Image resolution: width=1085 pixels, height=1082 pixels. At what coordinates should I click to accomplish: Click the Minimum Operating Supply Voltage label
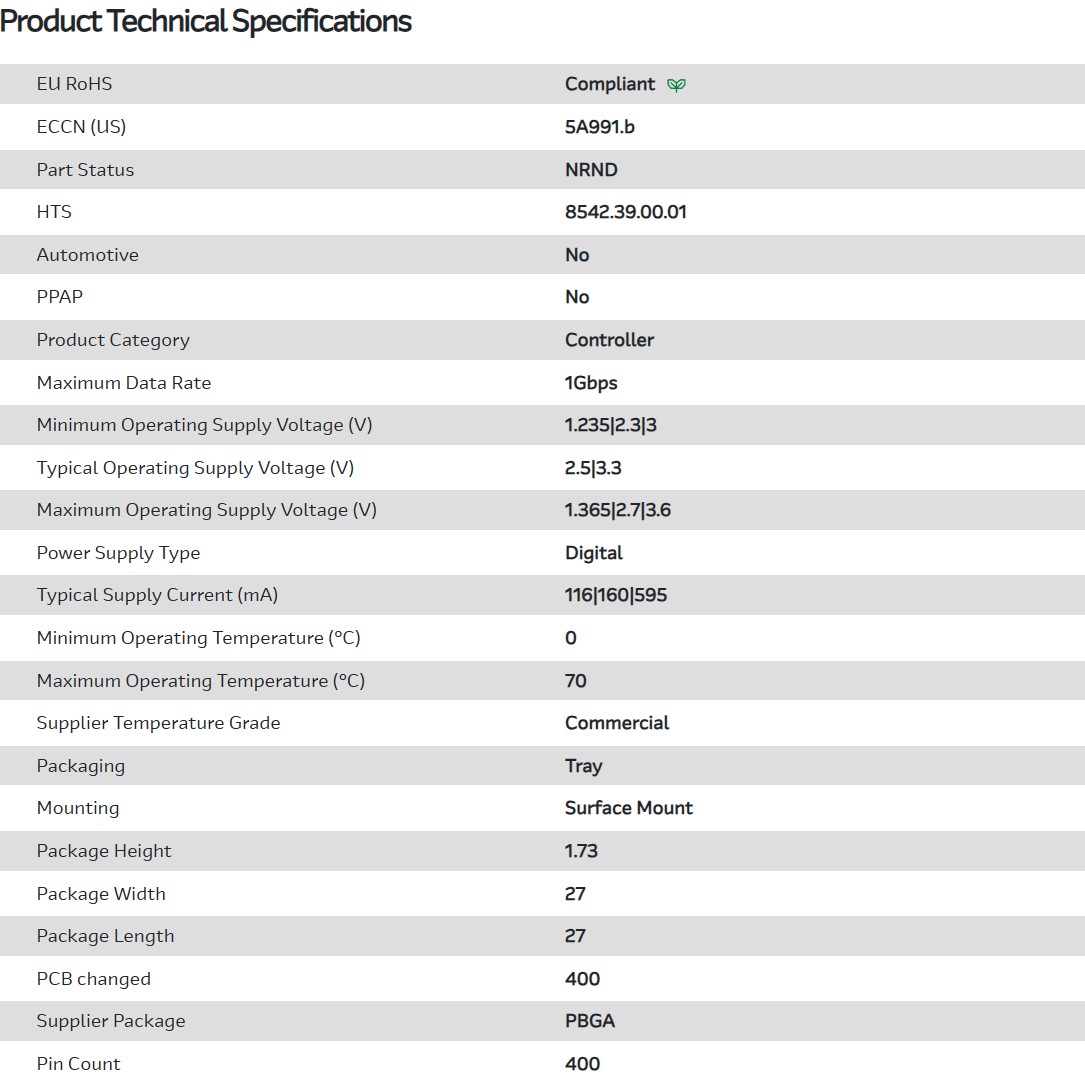point(204,425)
